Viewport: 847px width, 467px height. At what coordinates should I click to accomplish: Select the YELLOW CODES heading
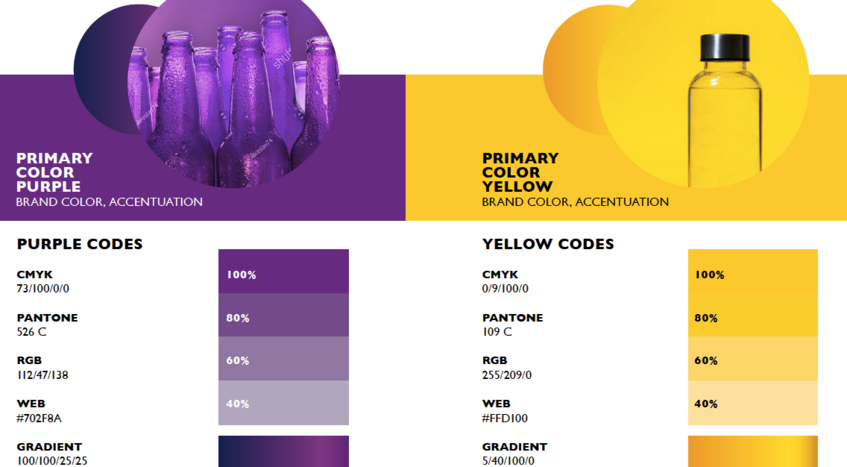pos(548,244)
